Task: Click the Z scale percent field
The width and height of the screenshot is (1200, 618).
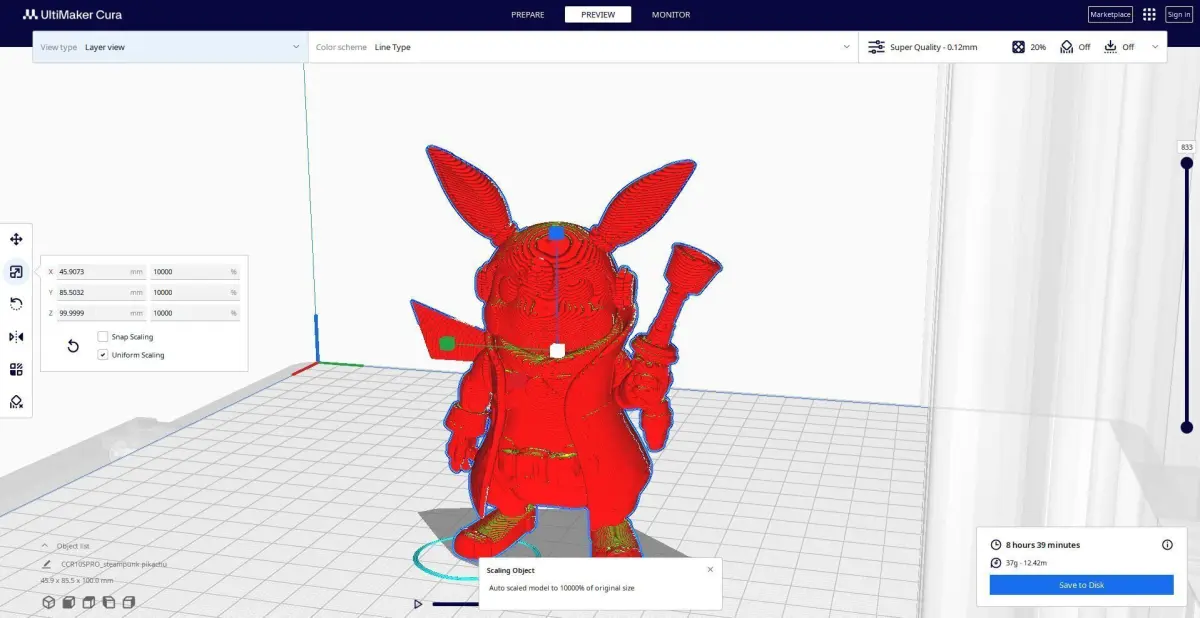Action: click(195, 313)
